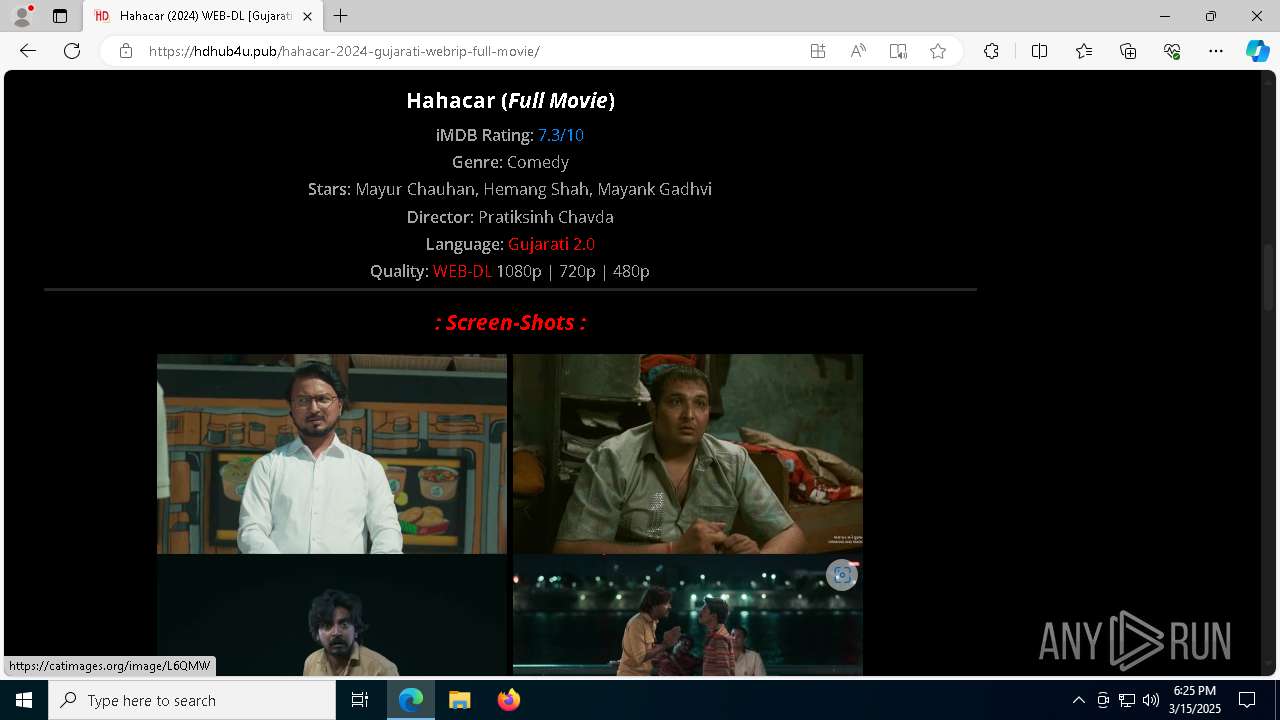This screenshot has height=720, width=1280.
Task: Open screenshot of man in grey shirt
Action: pyautogui.click(x=688, y=453)
